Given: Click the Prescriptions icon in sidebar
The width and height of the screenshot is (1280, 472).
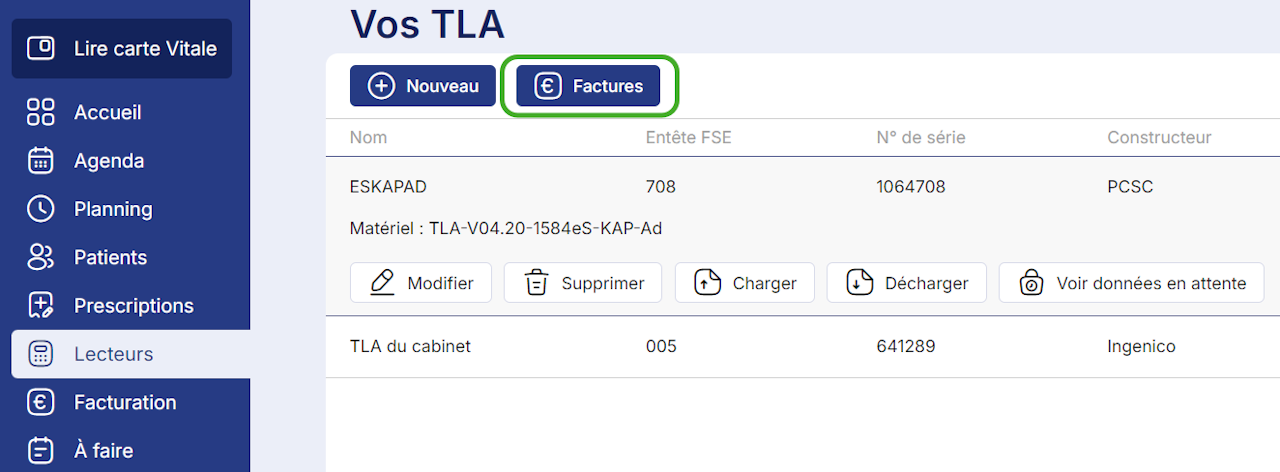Looking at the screenshot, I should (40, 305).
